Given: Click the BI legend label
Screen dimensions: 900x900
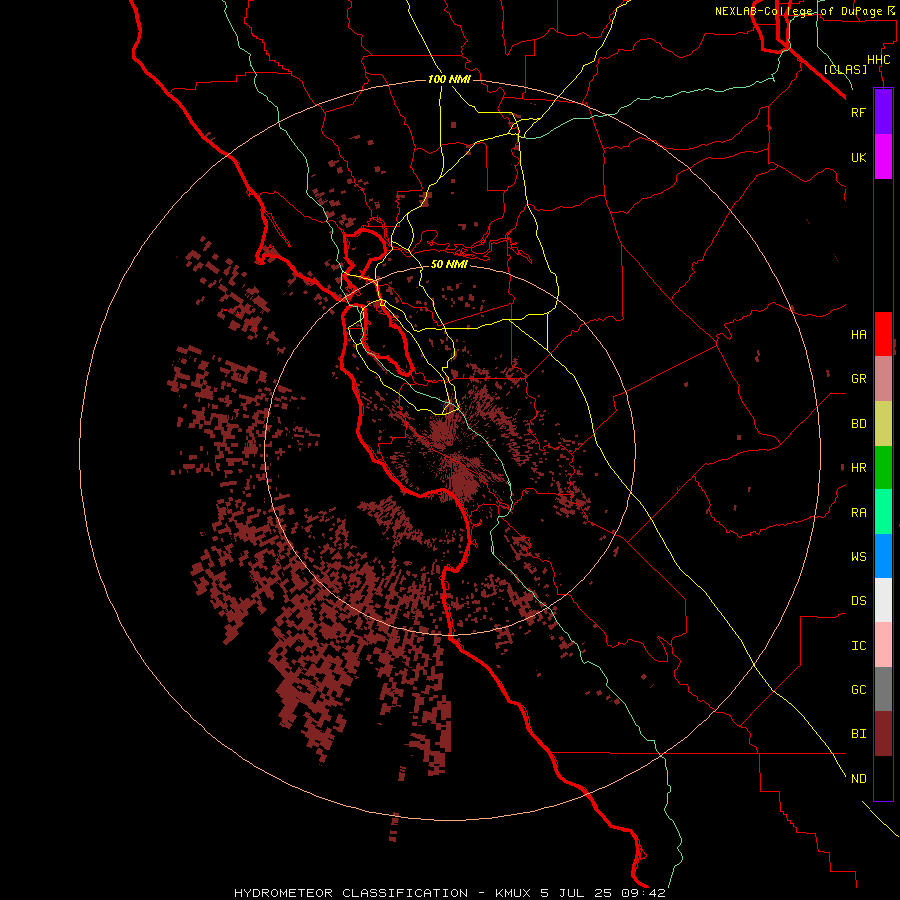Looking at the screenshot, I should (x=858, y=734).
